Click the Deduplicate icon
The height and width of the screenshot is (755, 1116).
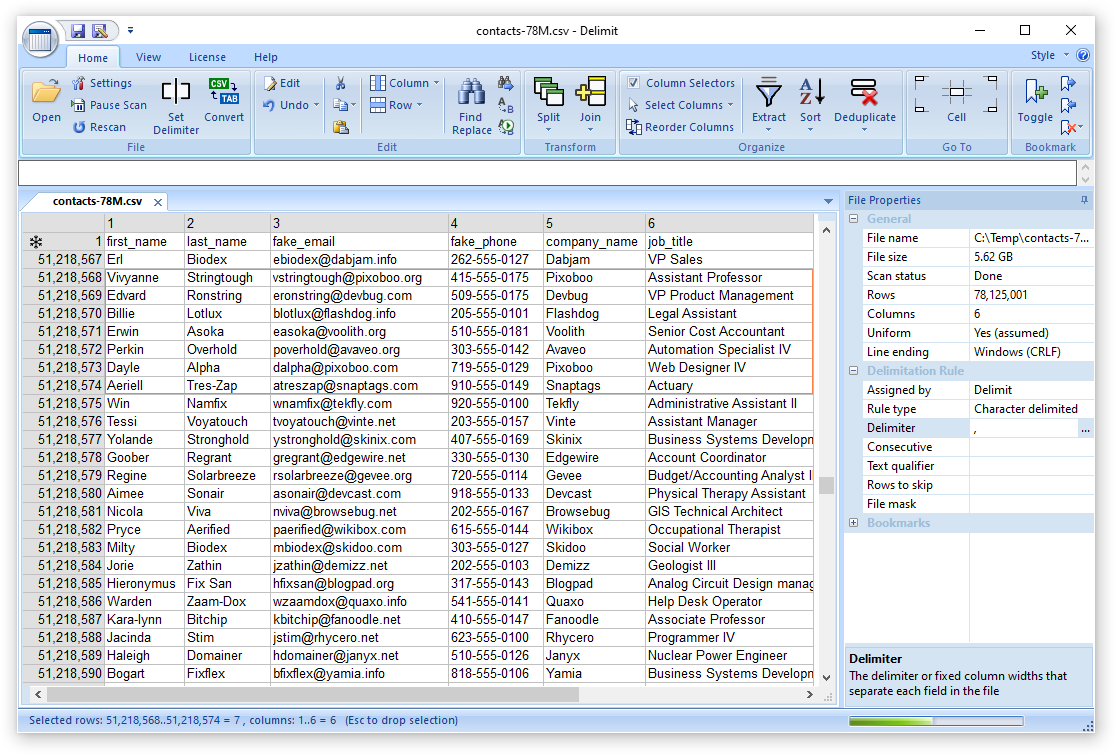(x=864, y=93)
